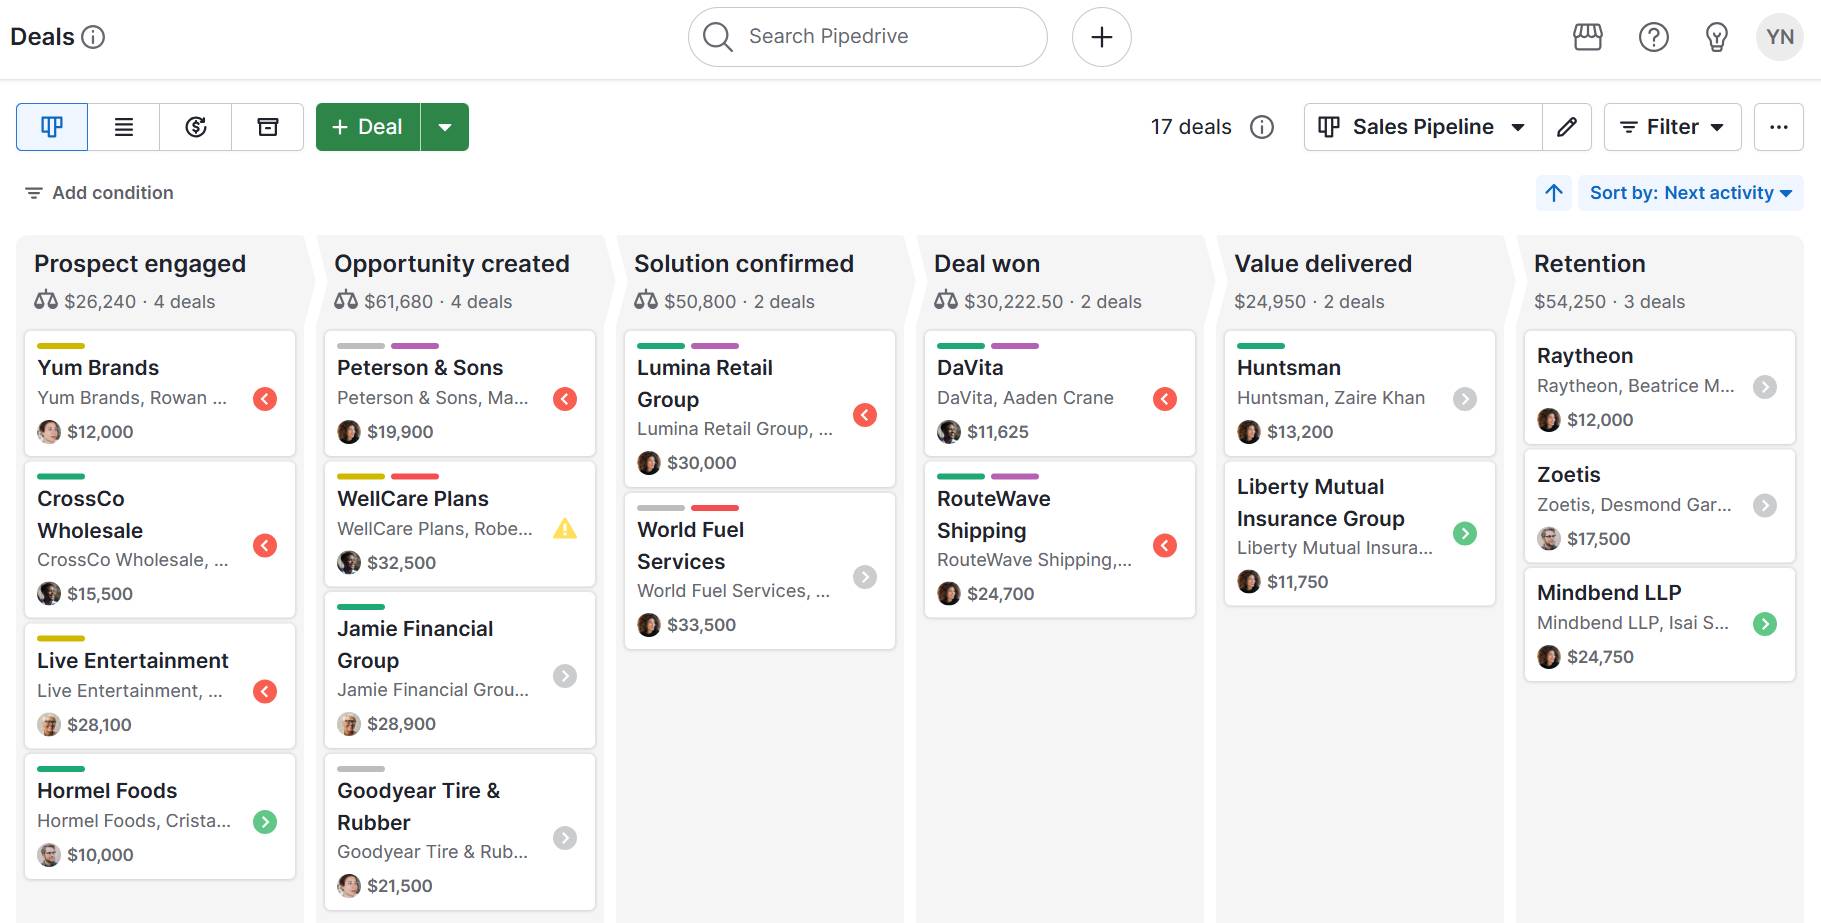The height and width of the screenshot is (923, 1821).
Task: Click into the Search Pipedrive field
Action: pos(868,37)
